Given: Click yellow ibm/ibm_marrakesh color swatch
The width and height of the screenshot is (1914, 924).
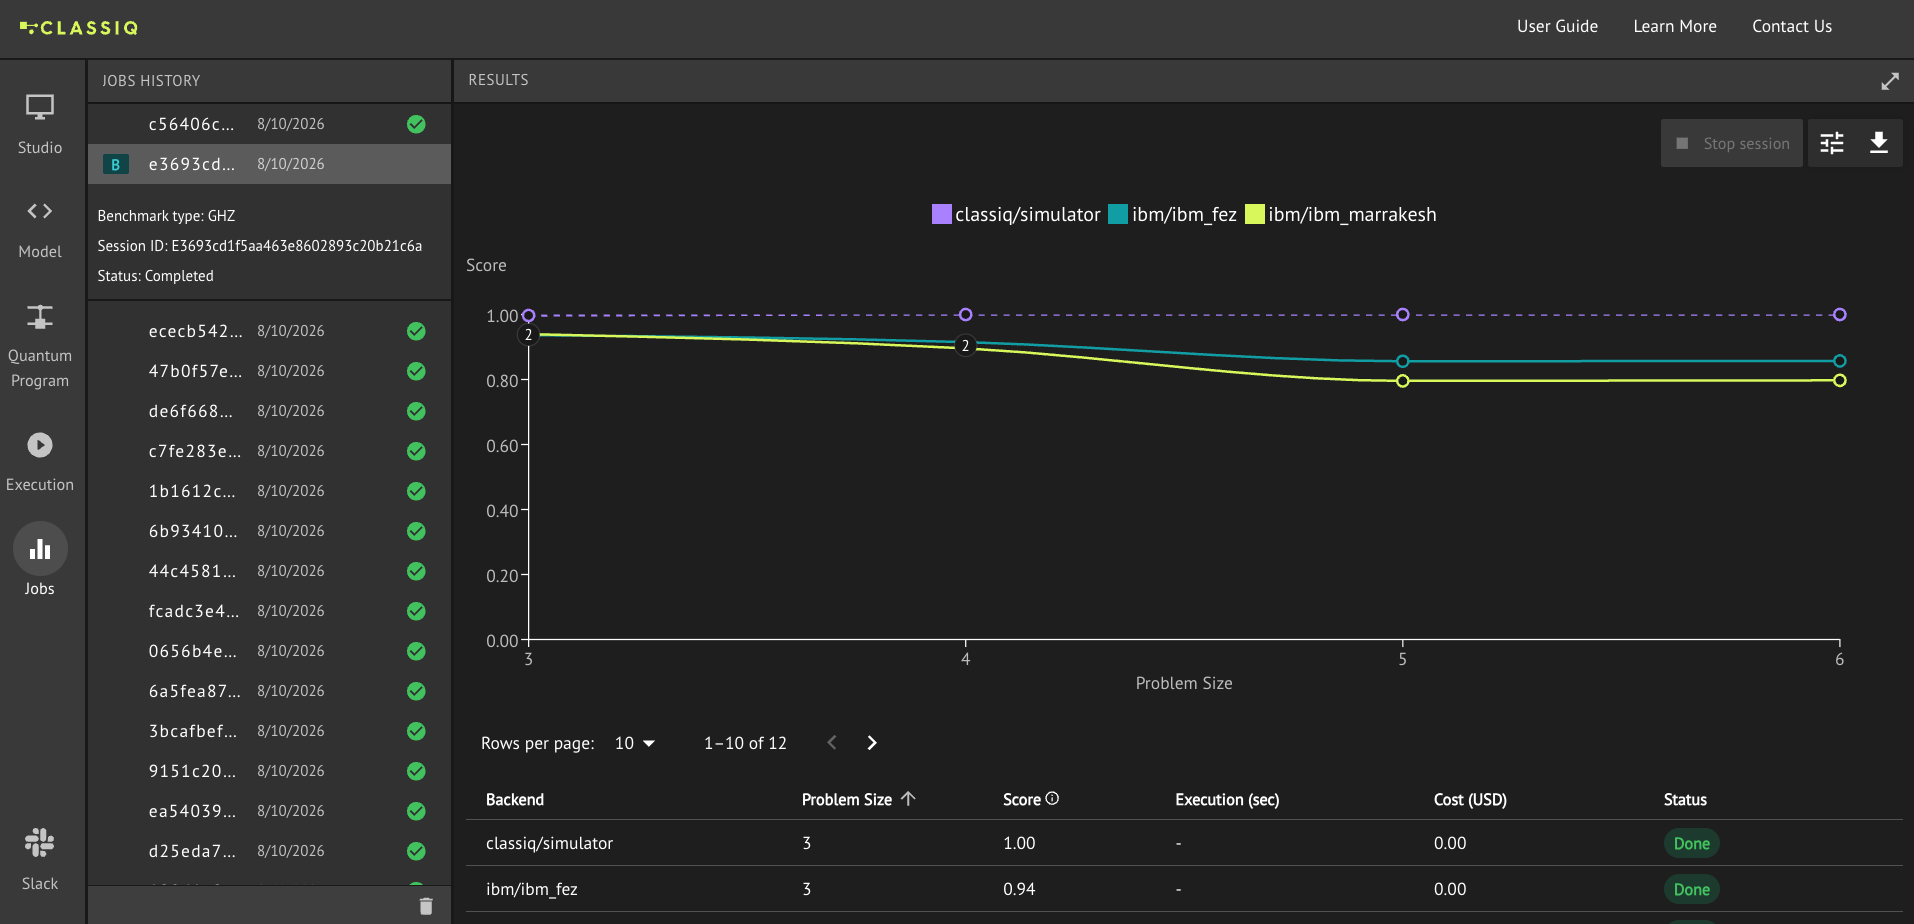Looking at the screenshot, I should (1255, 214).
